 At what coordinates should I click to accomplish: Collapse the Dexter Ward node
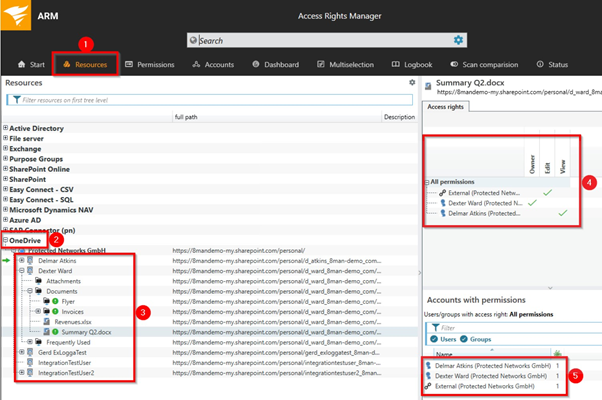22,271
